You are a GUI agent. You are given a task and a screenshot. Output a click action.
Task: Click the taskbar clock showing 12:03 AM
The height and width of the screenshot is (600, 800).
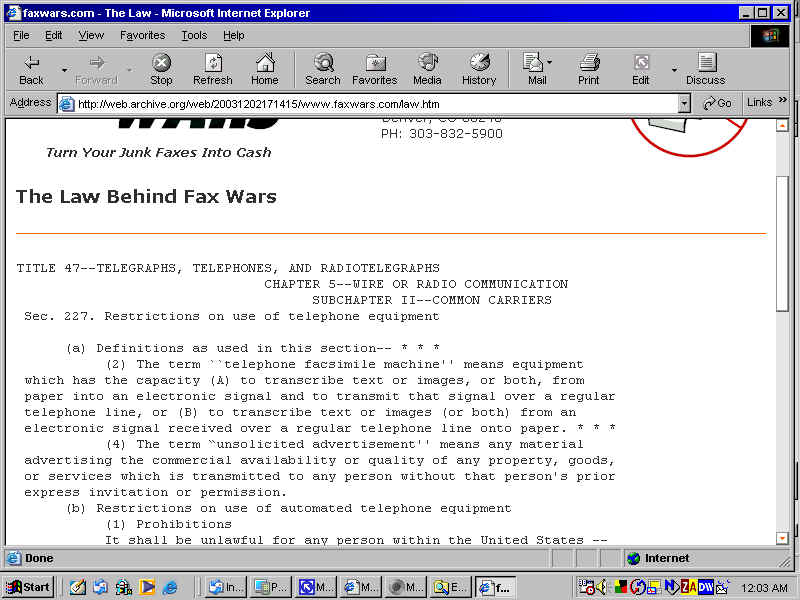(x=764, y=588)
